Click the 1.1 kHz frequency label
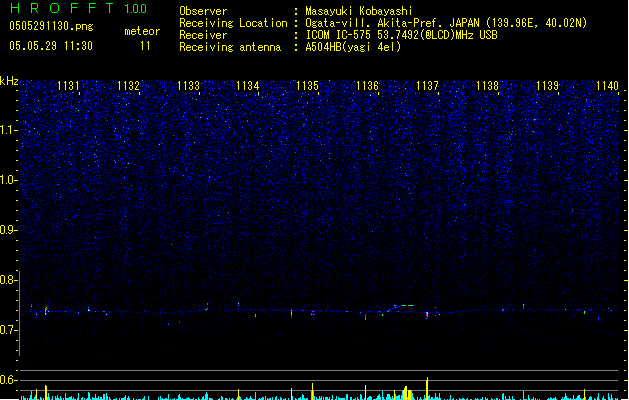This screenshot has width=629, height=400. (x=8, y=130)
